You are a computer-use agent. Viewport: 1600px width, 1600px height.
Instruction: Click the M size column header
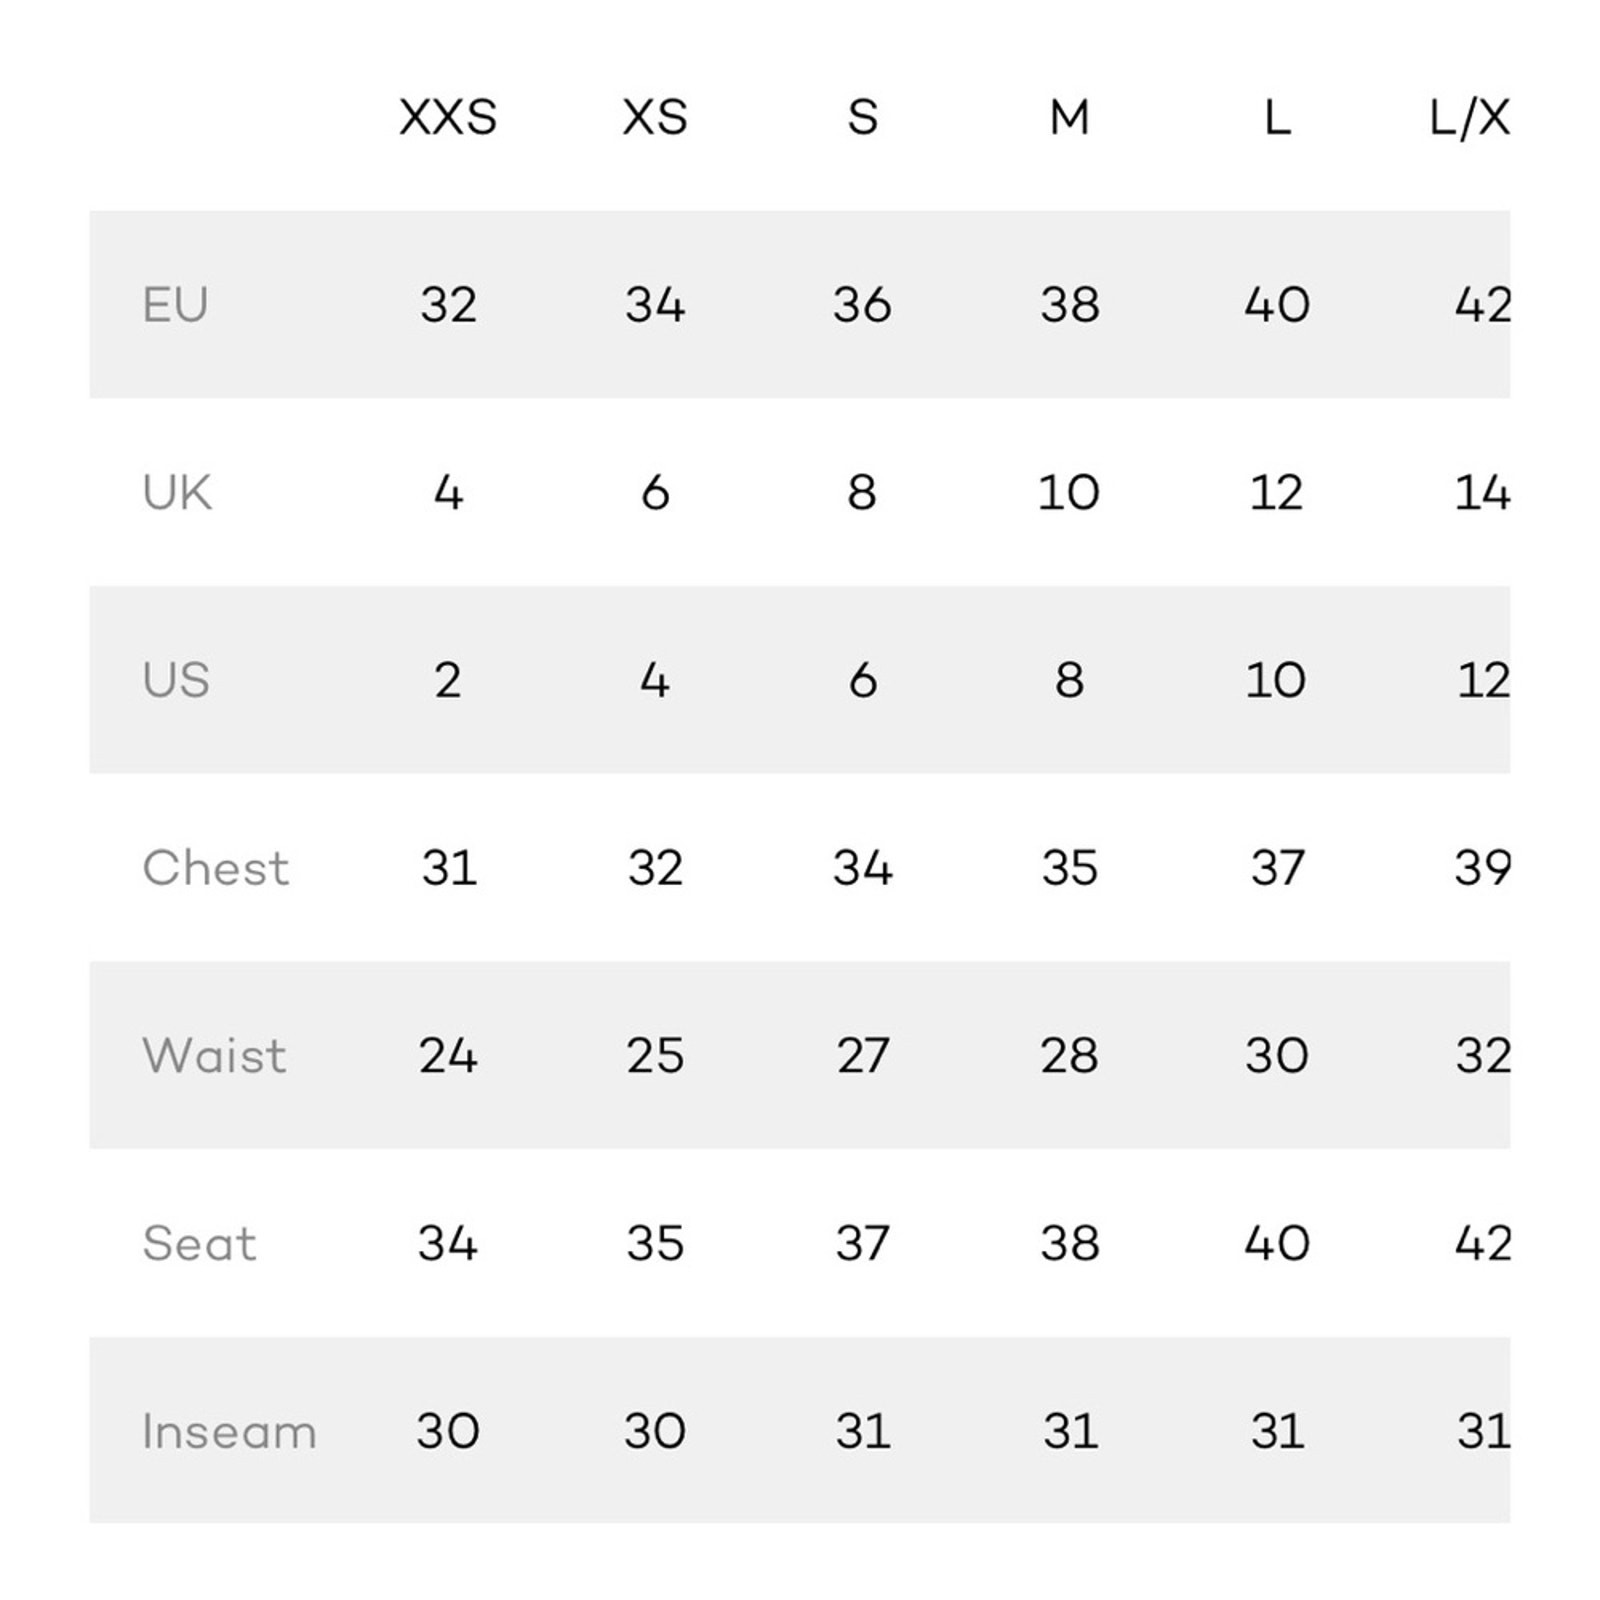(1069, 118)
